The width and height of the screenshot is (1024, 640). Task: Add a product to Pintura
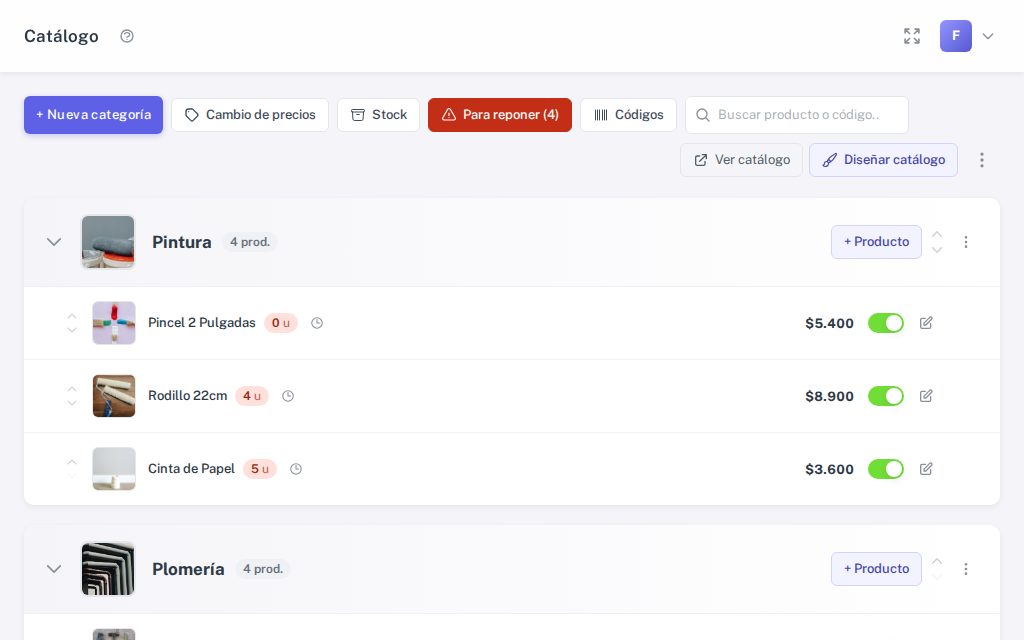click(876, 242)
